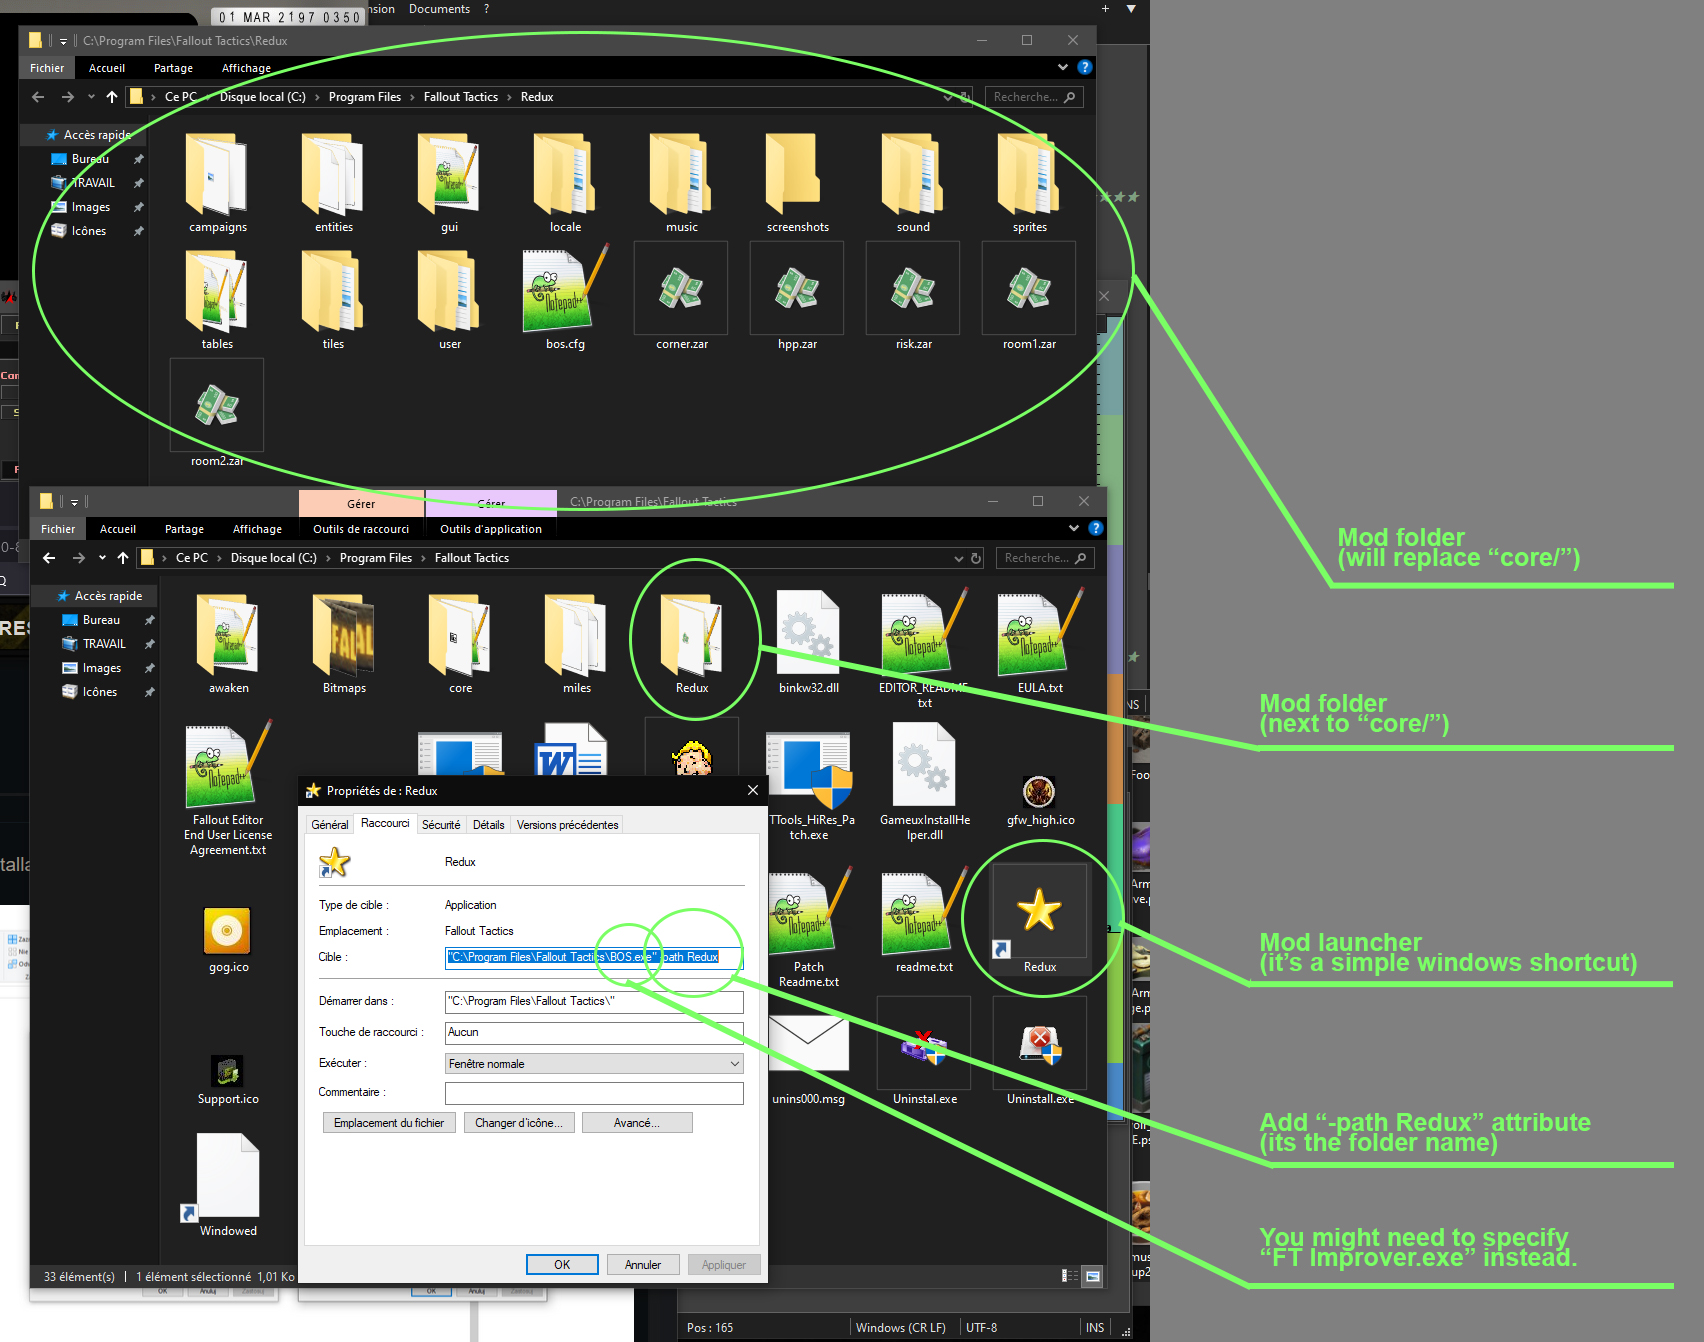
Task: Select the Redux star shortcut
Action: (x=1040, y=920)
